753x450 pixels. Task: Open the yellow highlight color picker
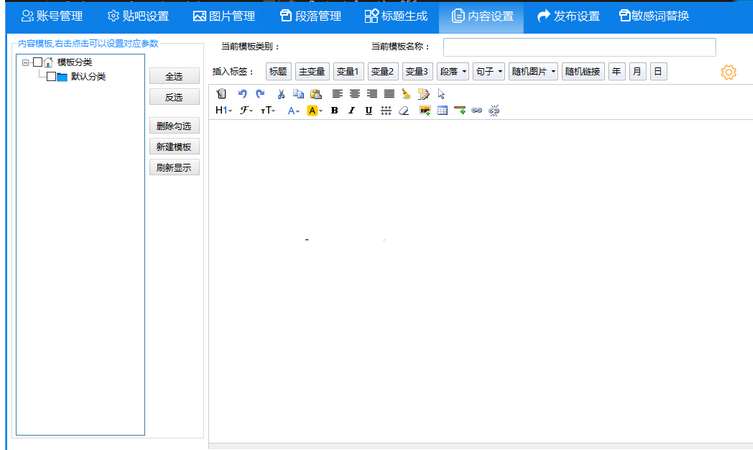[314, 110]
